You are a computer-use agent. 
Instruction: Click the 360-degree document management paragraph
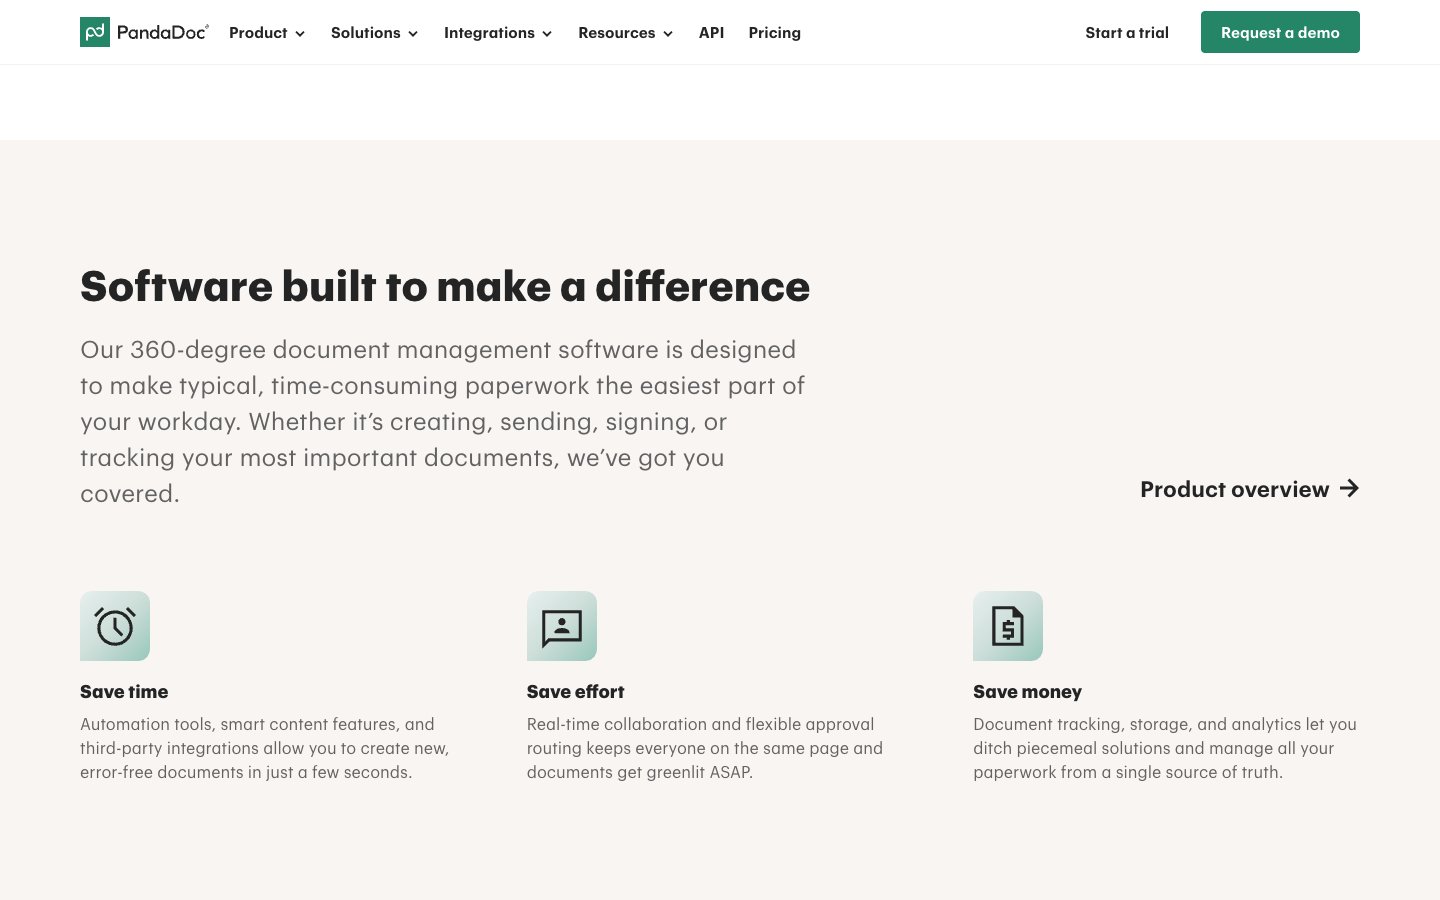tap(442, 421)
